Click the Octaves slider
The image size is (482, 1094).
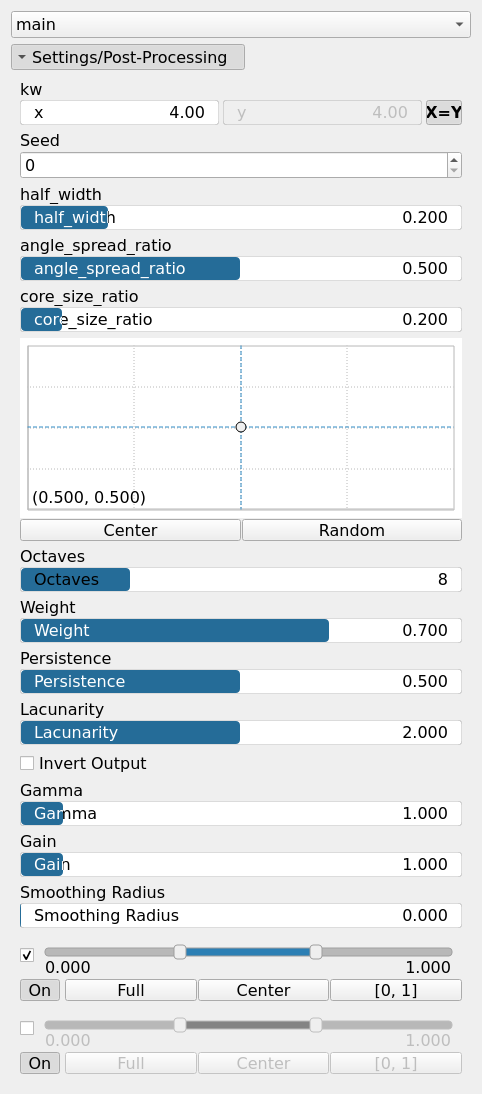(241, 580)
